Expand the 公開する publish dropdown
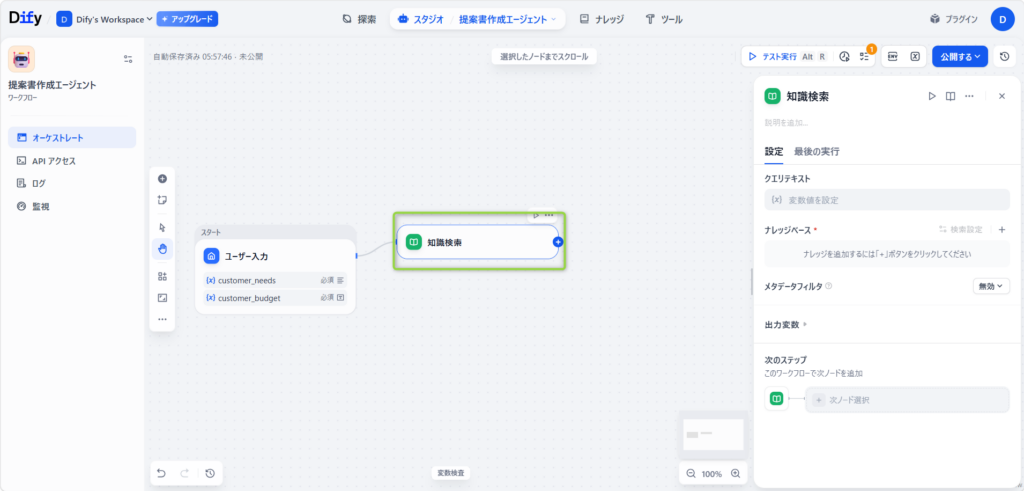The image size is (1024, 491). pyautogui.click(x=959, y=57)
